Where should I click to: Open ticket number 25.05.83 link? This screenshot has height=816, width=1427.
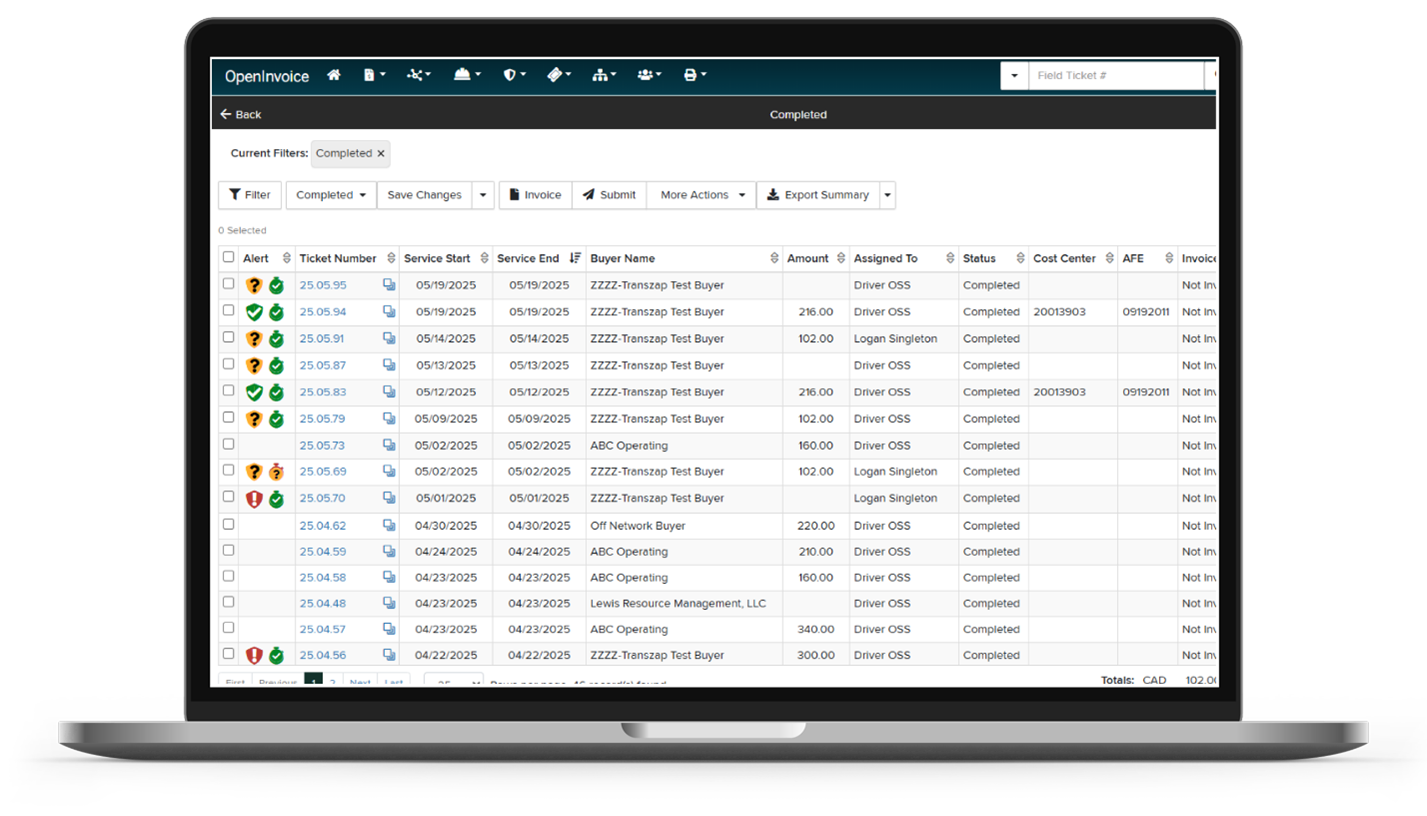click(322, 392)
